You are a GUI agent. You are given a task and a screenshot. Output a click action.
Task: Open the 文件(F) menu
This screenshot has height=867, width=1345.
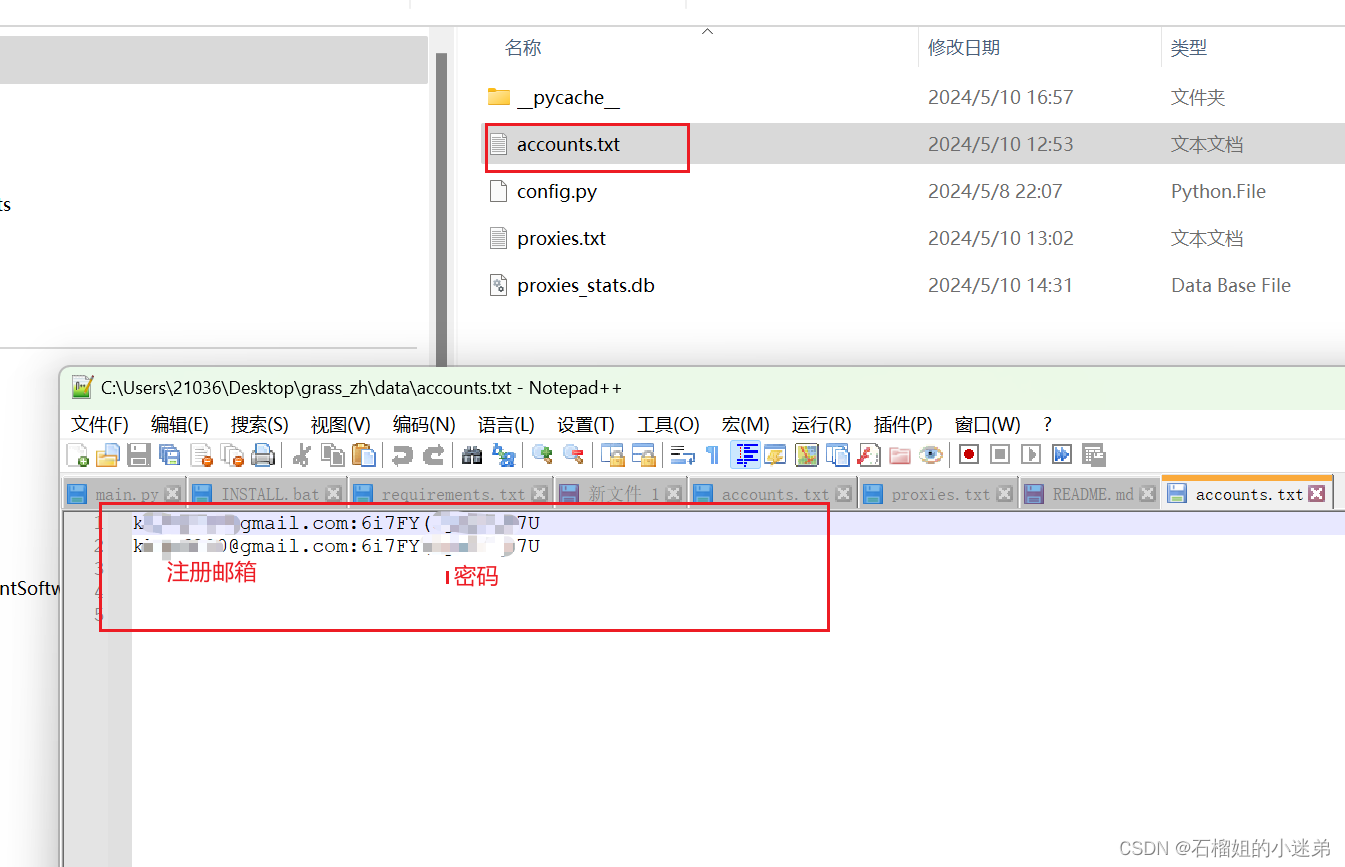click(x=100, y=424)
